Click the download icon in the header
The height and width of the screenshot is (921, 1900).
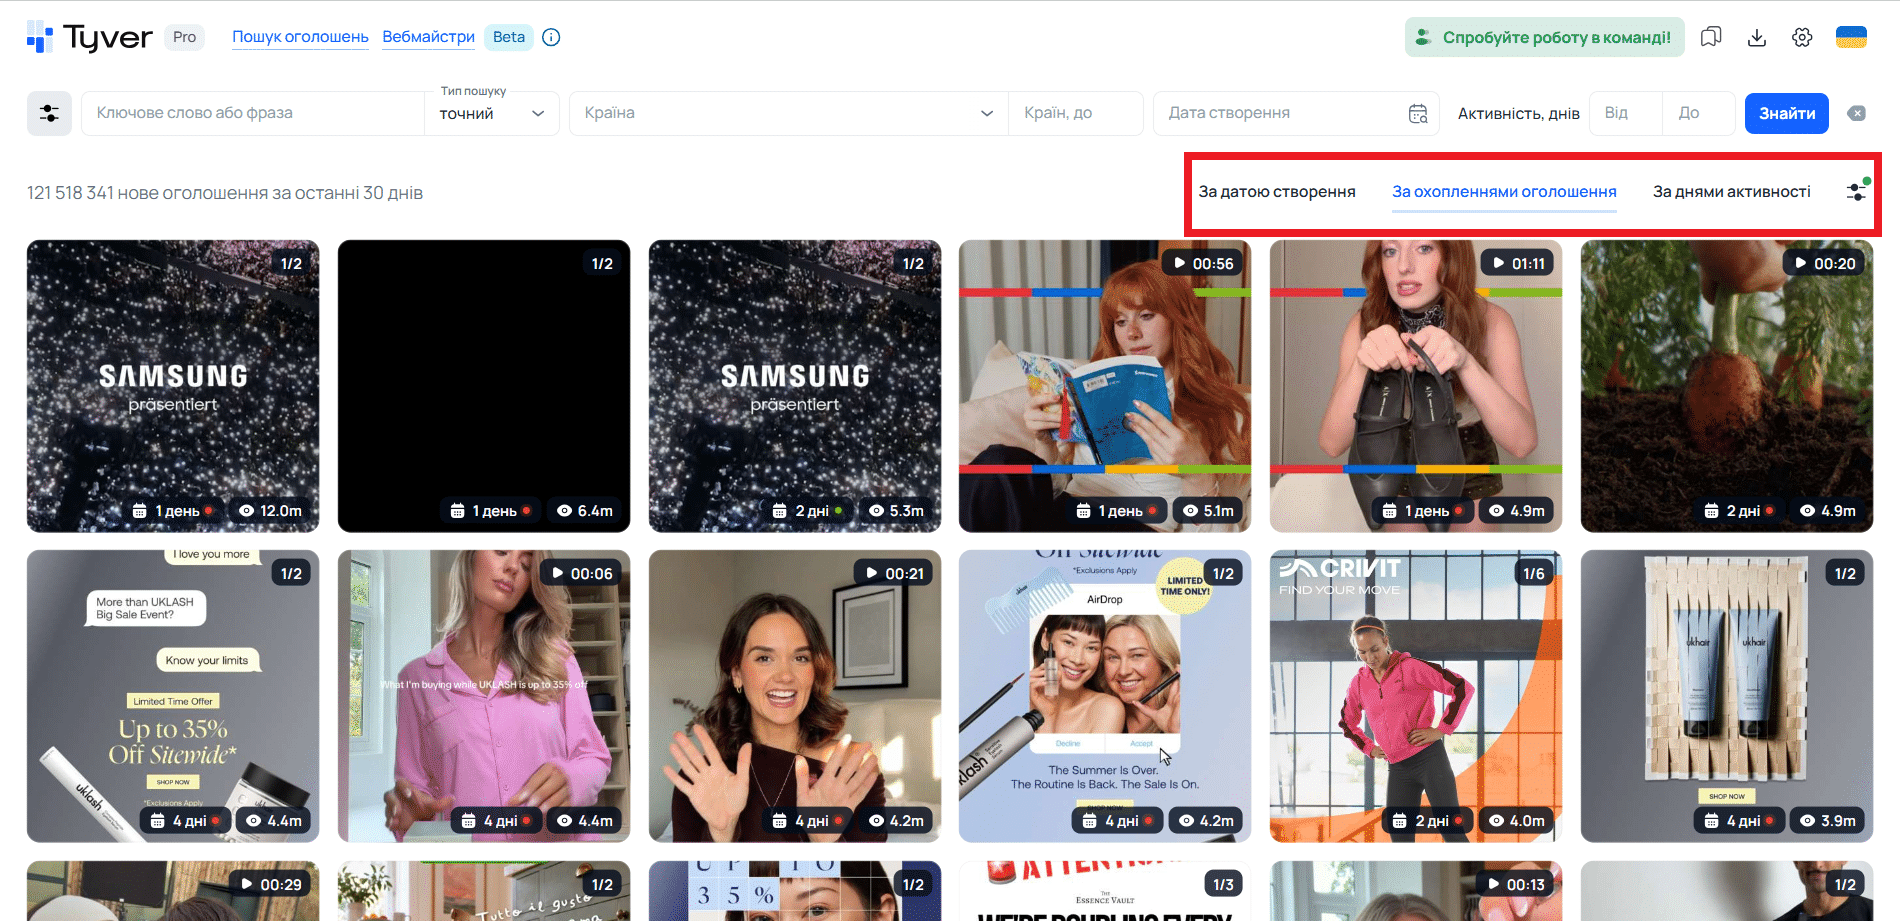coord(1757,37)
